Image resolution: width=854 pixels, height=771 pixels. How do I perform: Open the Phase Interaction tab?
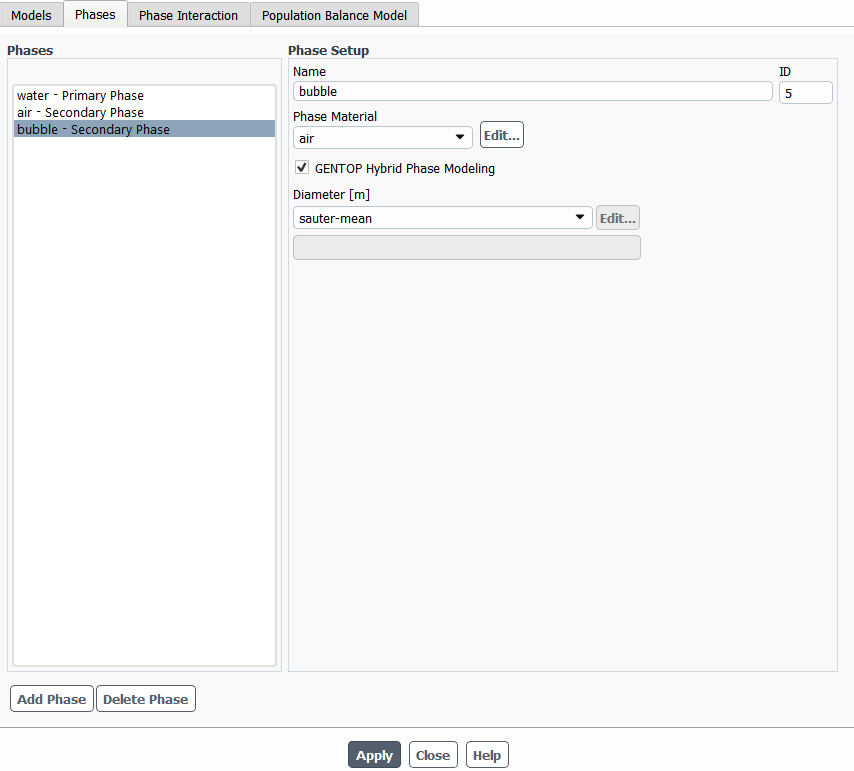(188, 15)
